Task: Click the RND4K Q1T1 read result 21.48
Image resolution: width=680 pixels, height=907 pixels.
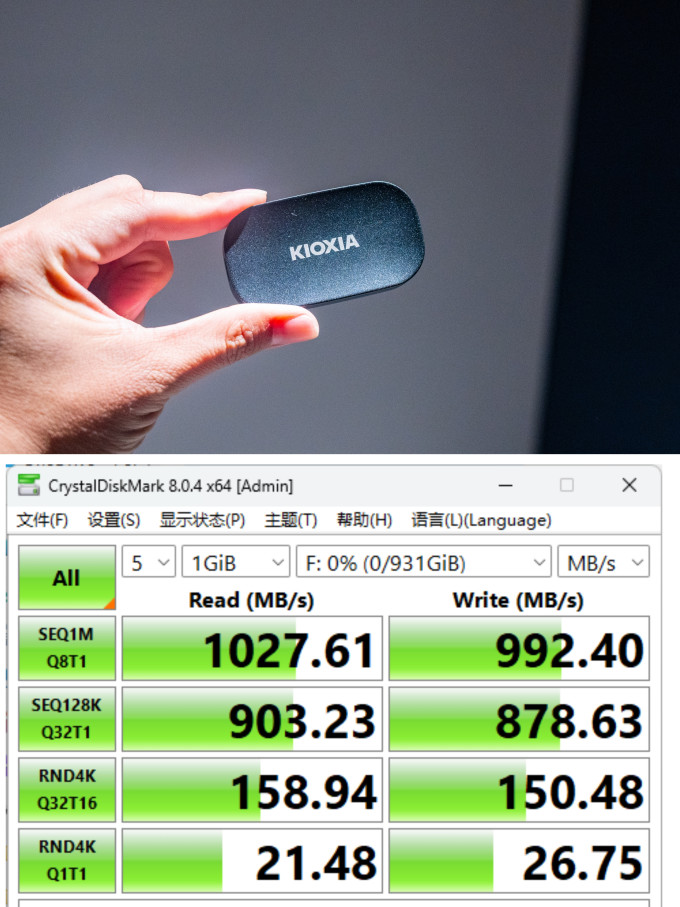Action: [252, 860]
